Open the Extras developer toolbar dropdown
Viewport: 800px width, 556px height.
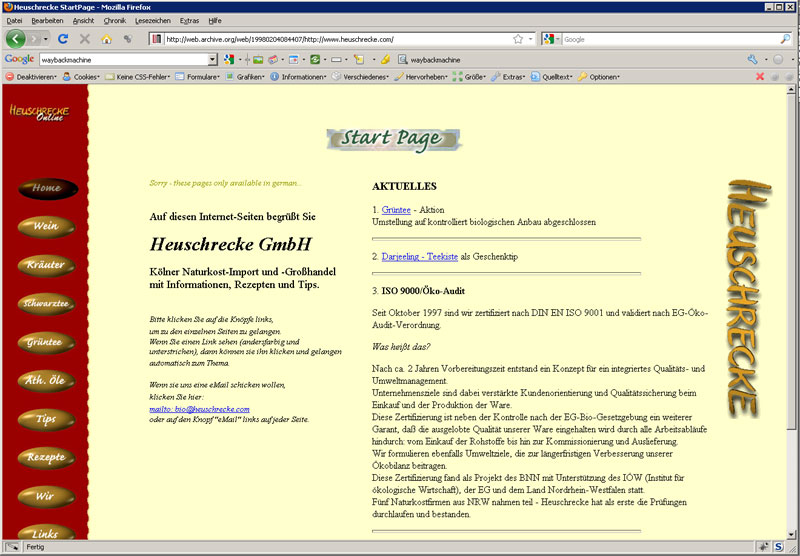click(508, 77)
